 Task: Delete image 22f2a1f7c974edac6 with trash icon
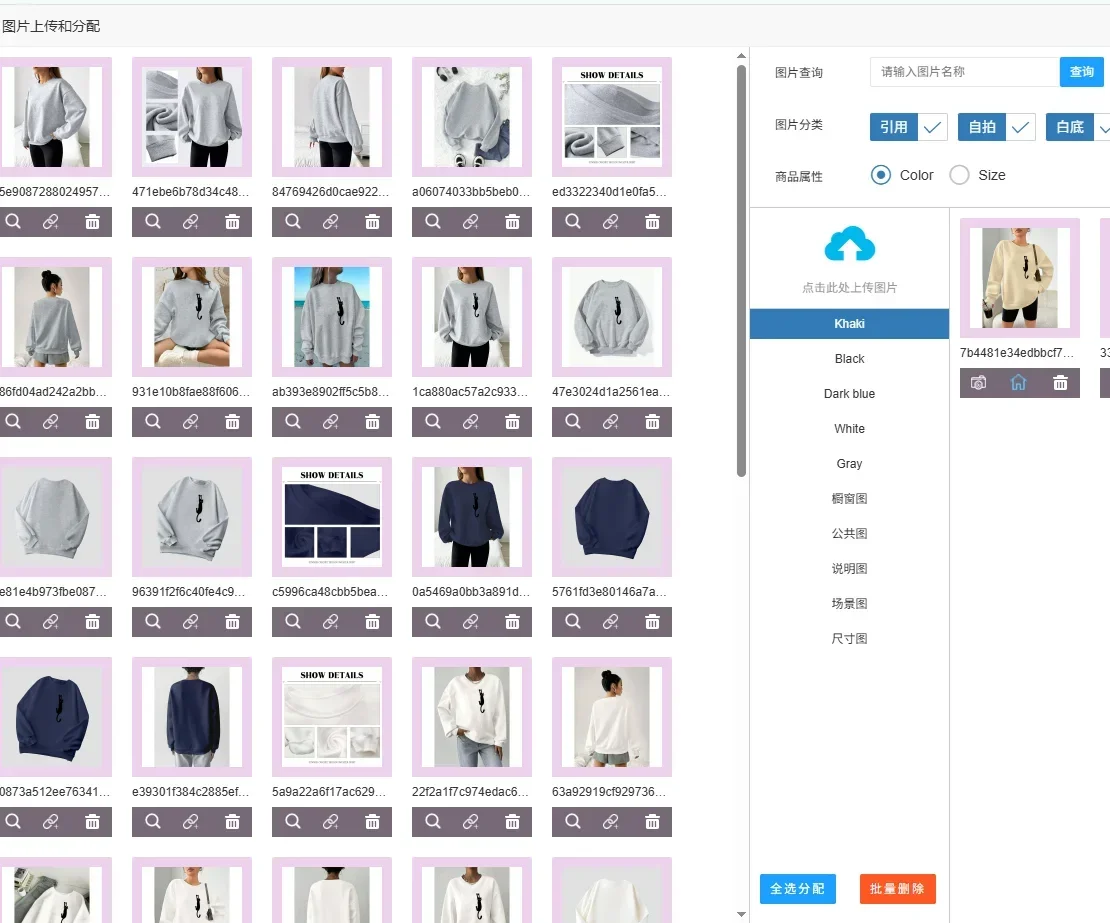pos(513,822)
